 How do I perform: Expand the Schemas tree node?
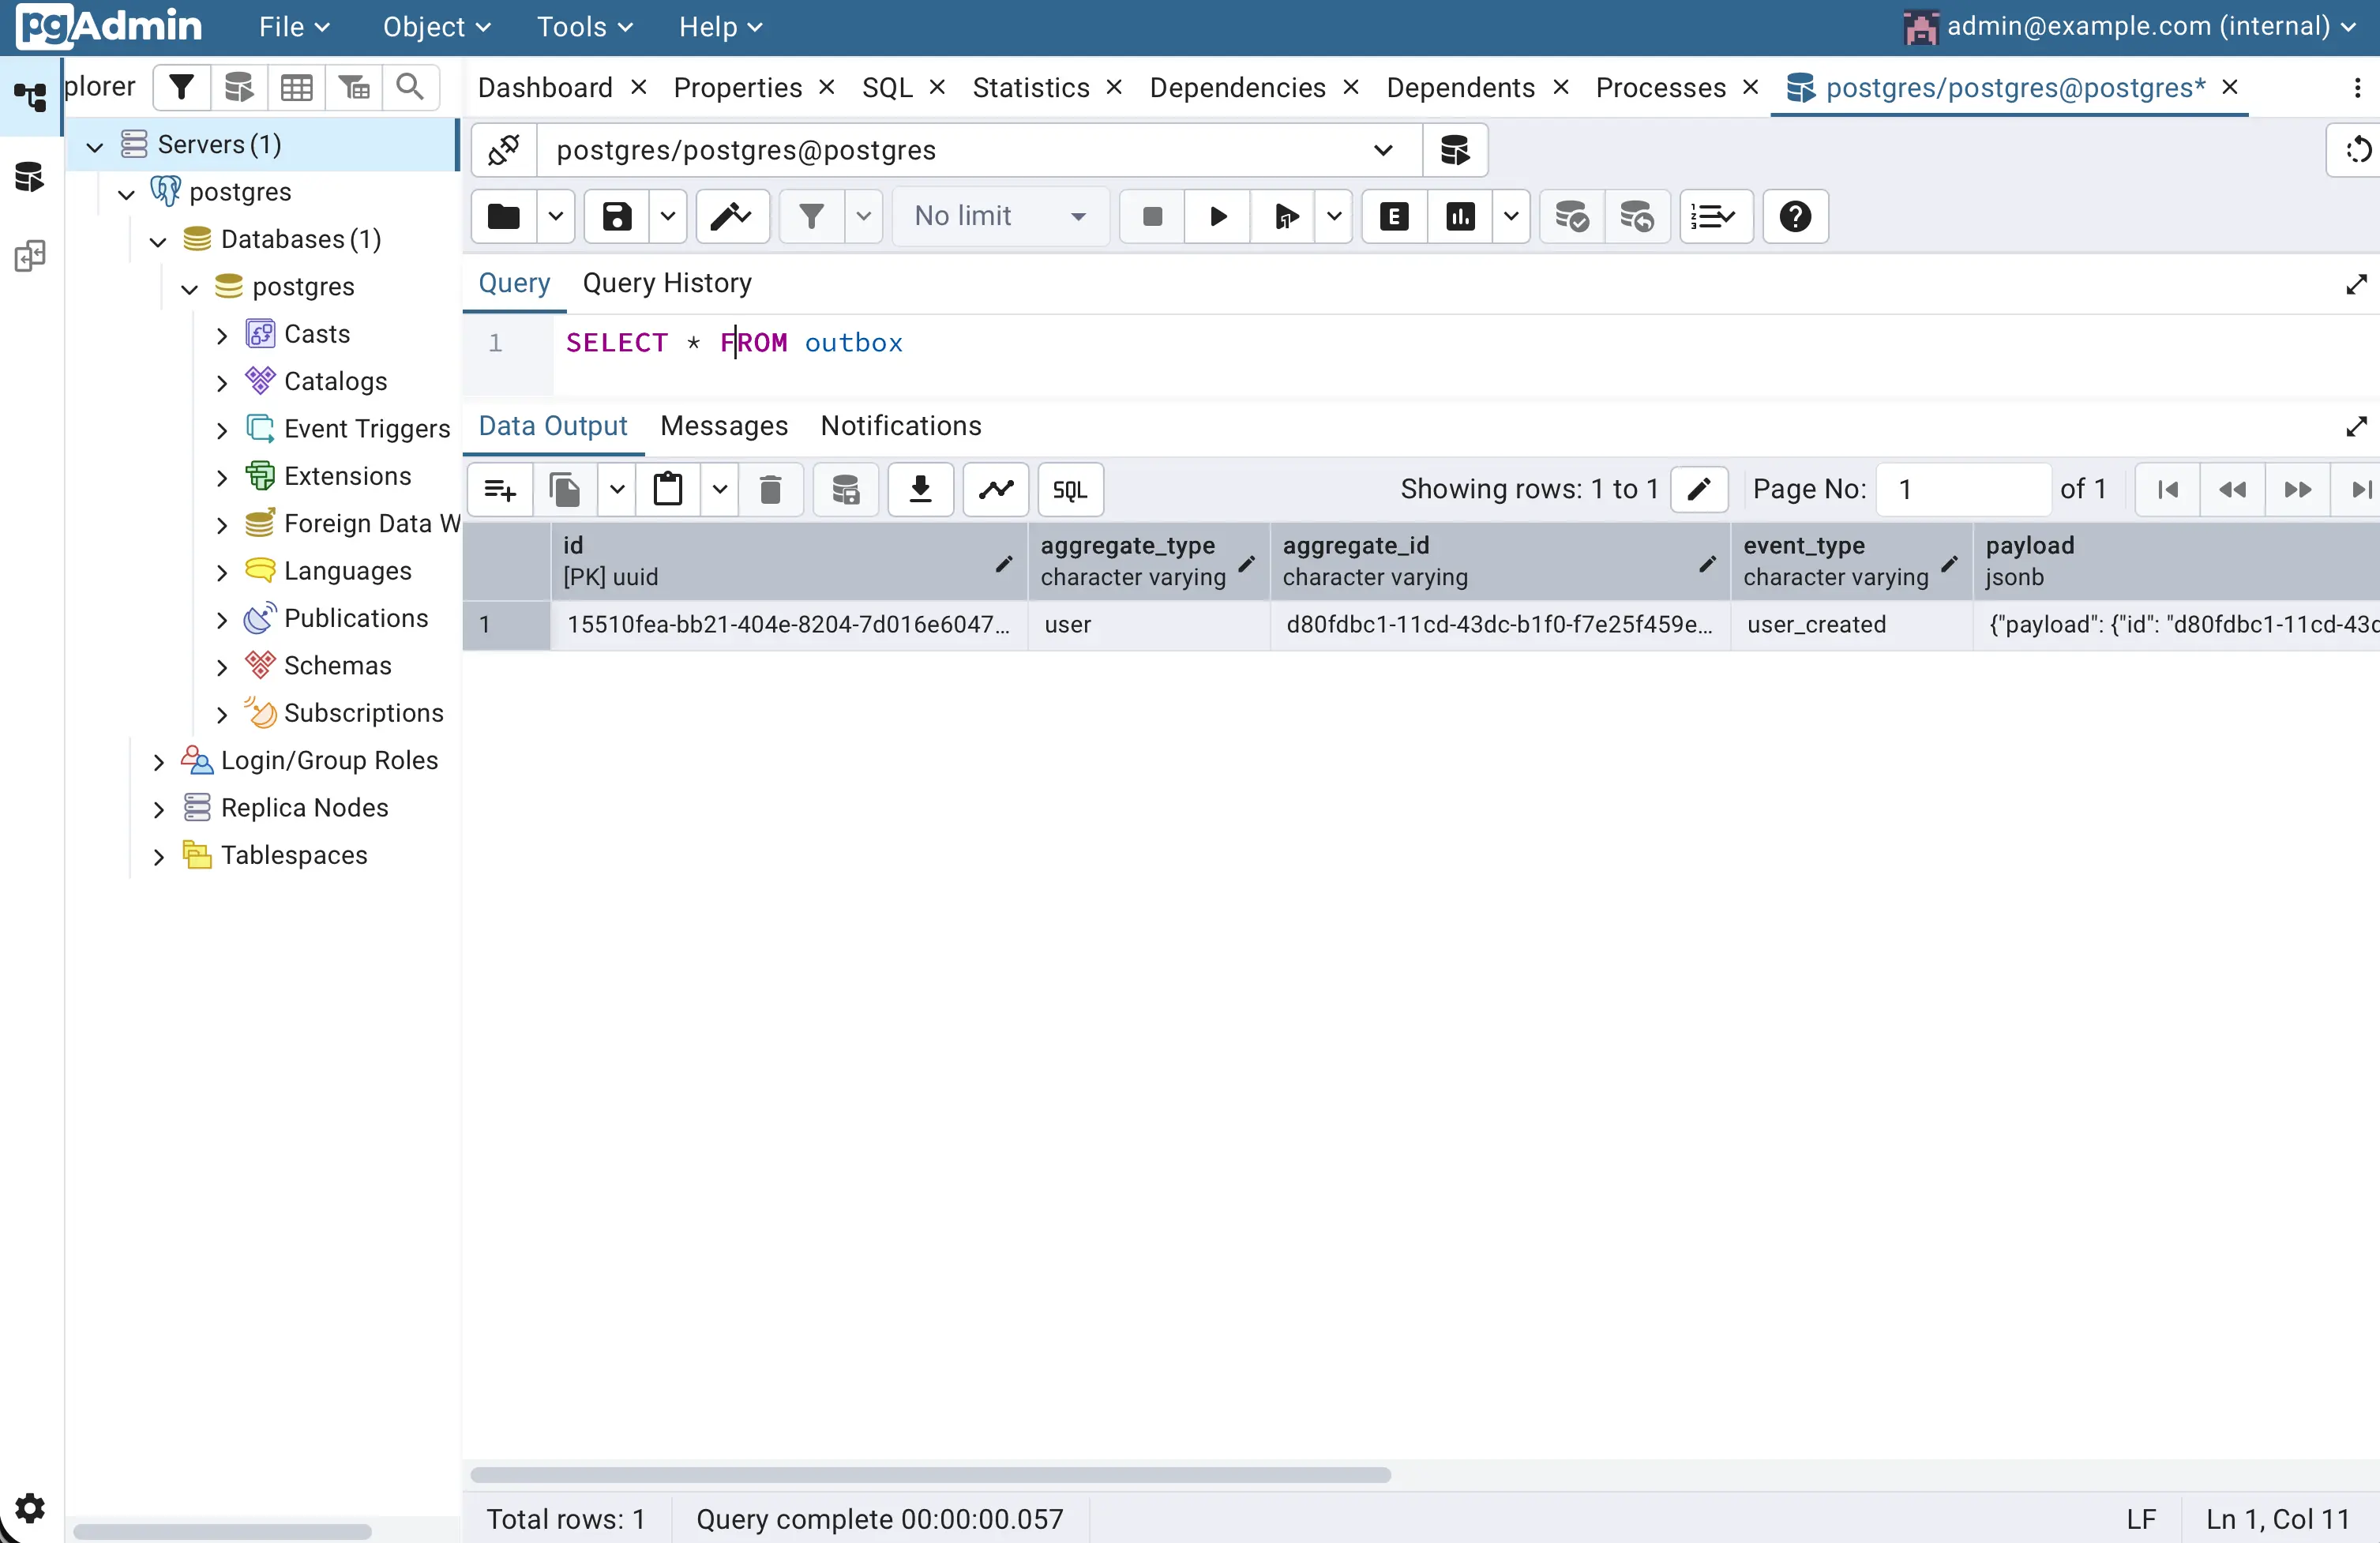coord(222,667)
